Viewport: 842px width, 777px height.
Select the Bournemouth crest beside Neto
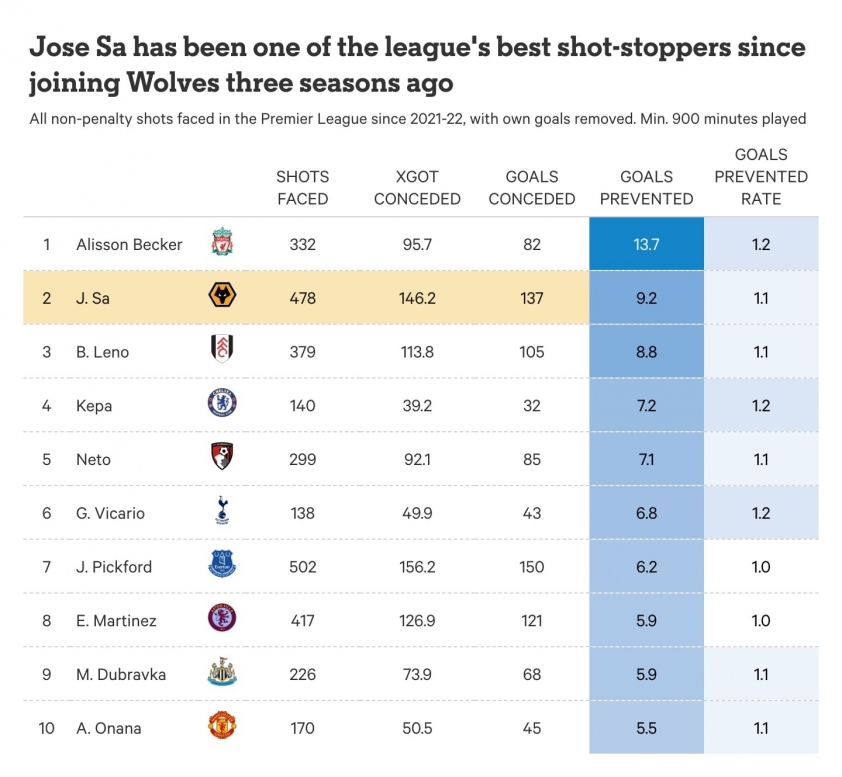pyautogui.click(x=222, y=456)
